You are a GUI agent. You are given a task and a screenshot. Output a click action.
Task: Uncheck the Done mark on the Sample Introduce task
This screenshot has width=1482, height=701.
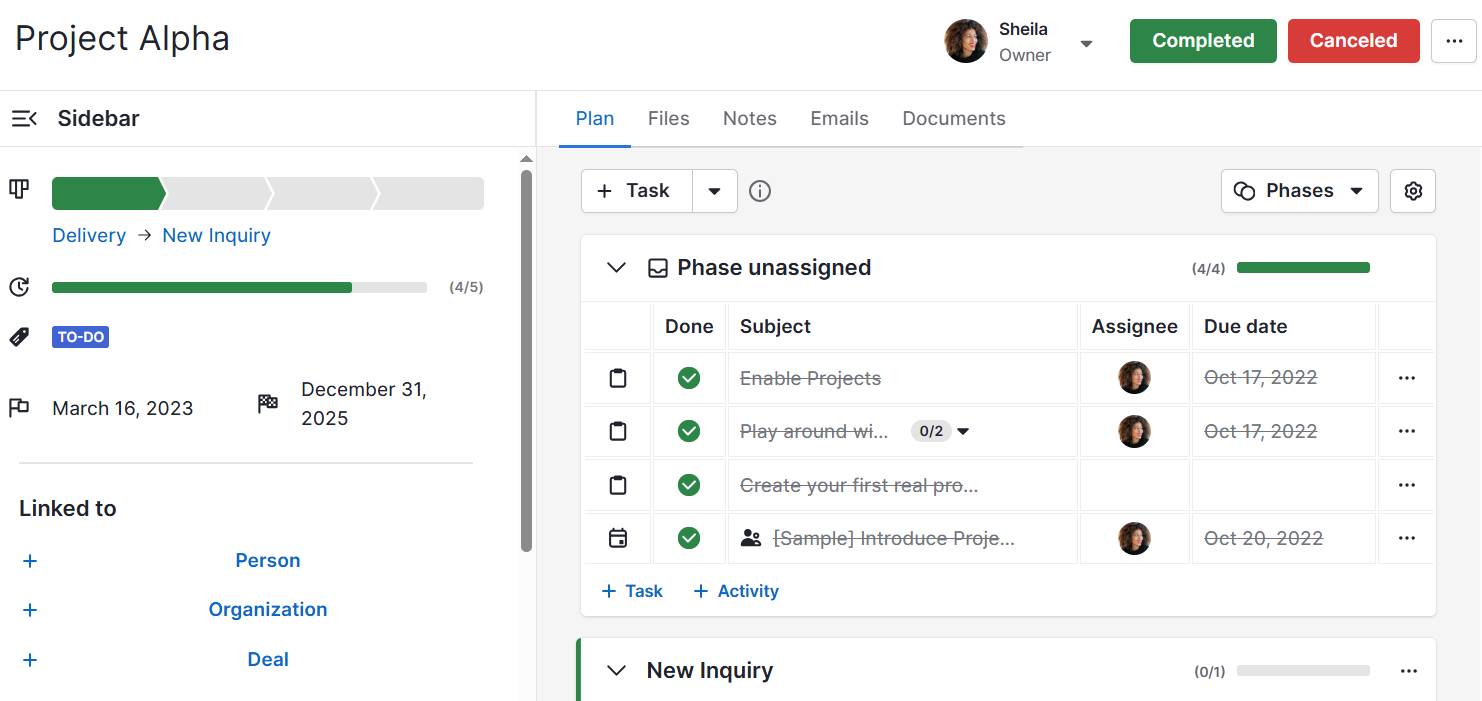(689, 537)
